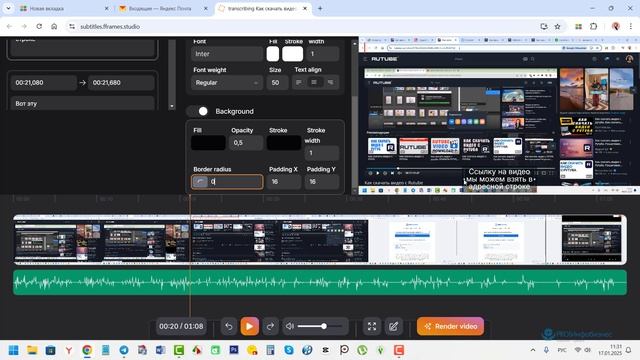Open File Explorer from taskbar
The image size is (640, 360).
click(32, 350)
